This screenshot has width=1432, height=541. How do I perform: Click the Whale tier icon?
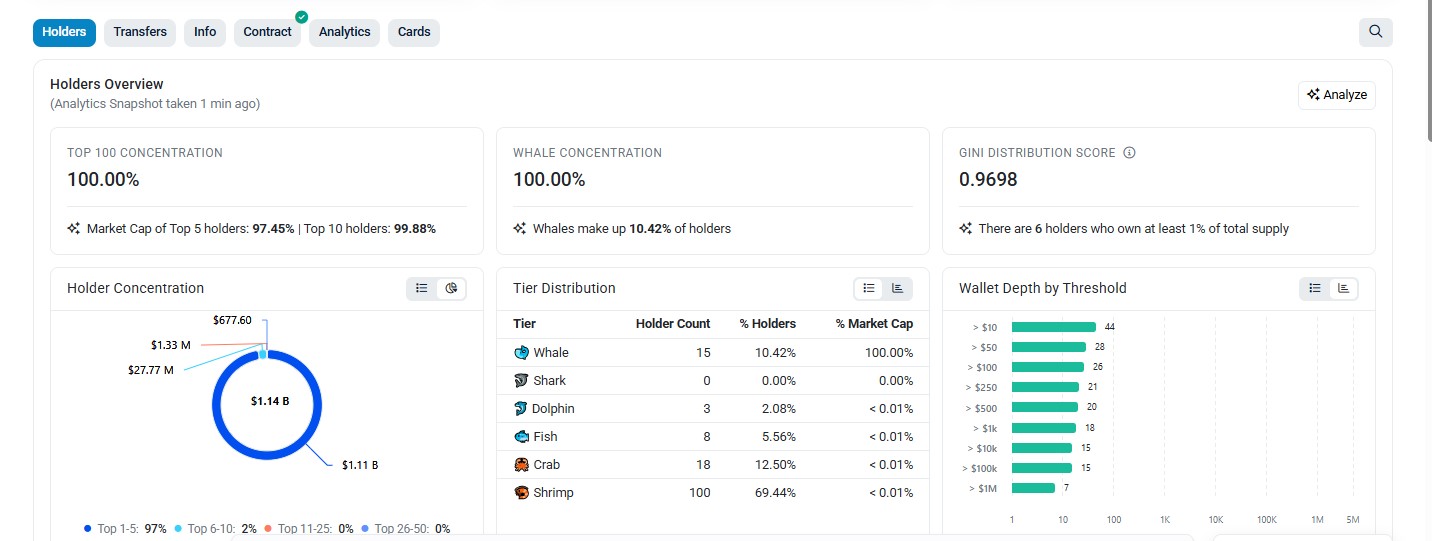point(520,352)
